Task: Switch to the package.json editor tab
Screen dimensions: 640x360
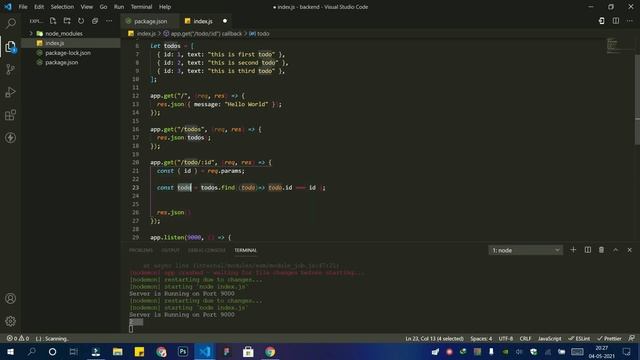Action: pos(150,21)
